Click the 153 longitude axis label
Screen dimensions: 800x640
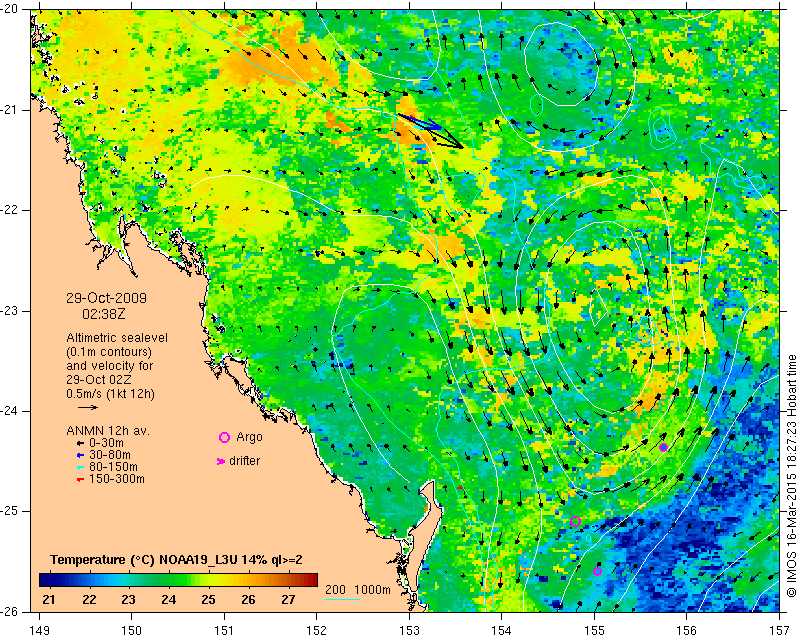[409, 630]
